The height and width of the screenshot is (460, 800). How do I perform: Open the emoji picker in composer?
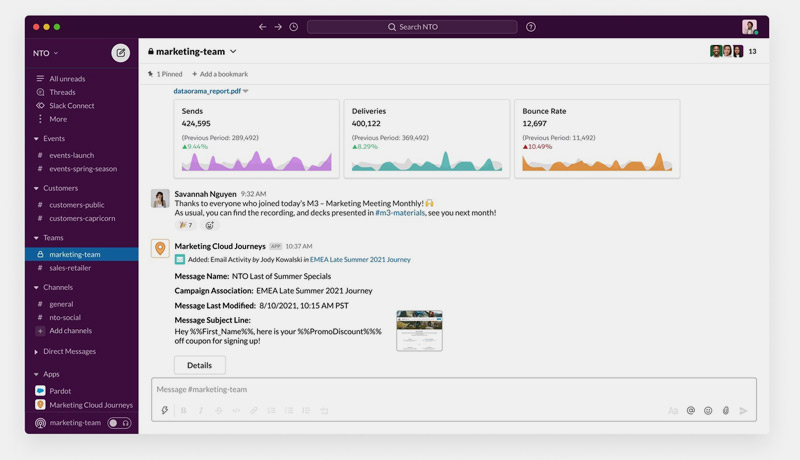coord(708,411)
